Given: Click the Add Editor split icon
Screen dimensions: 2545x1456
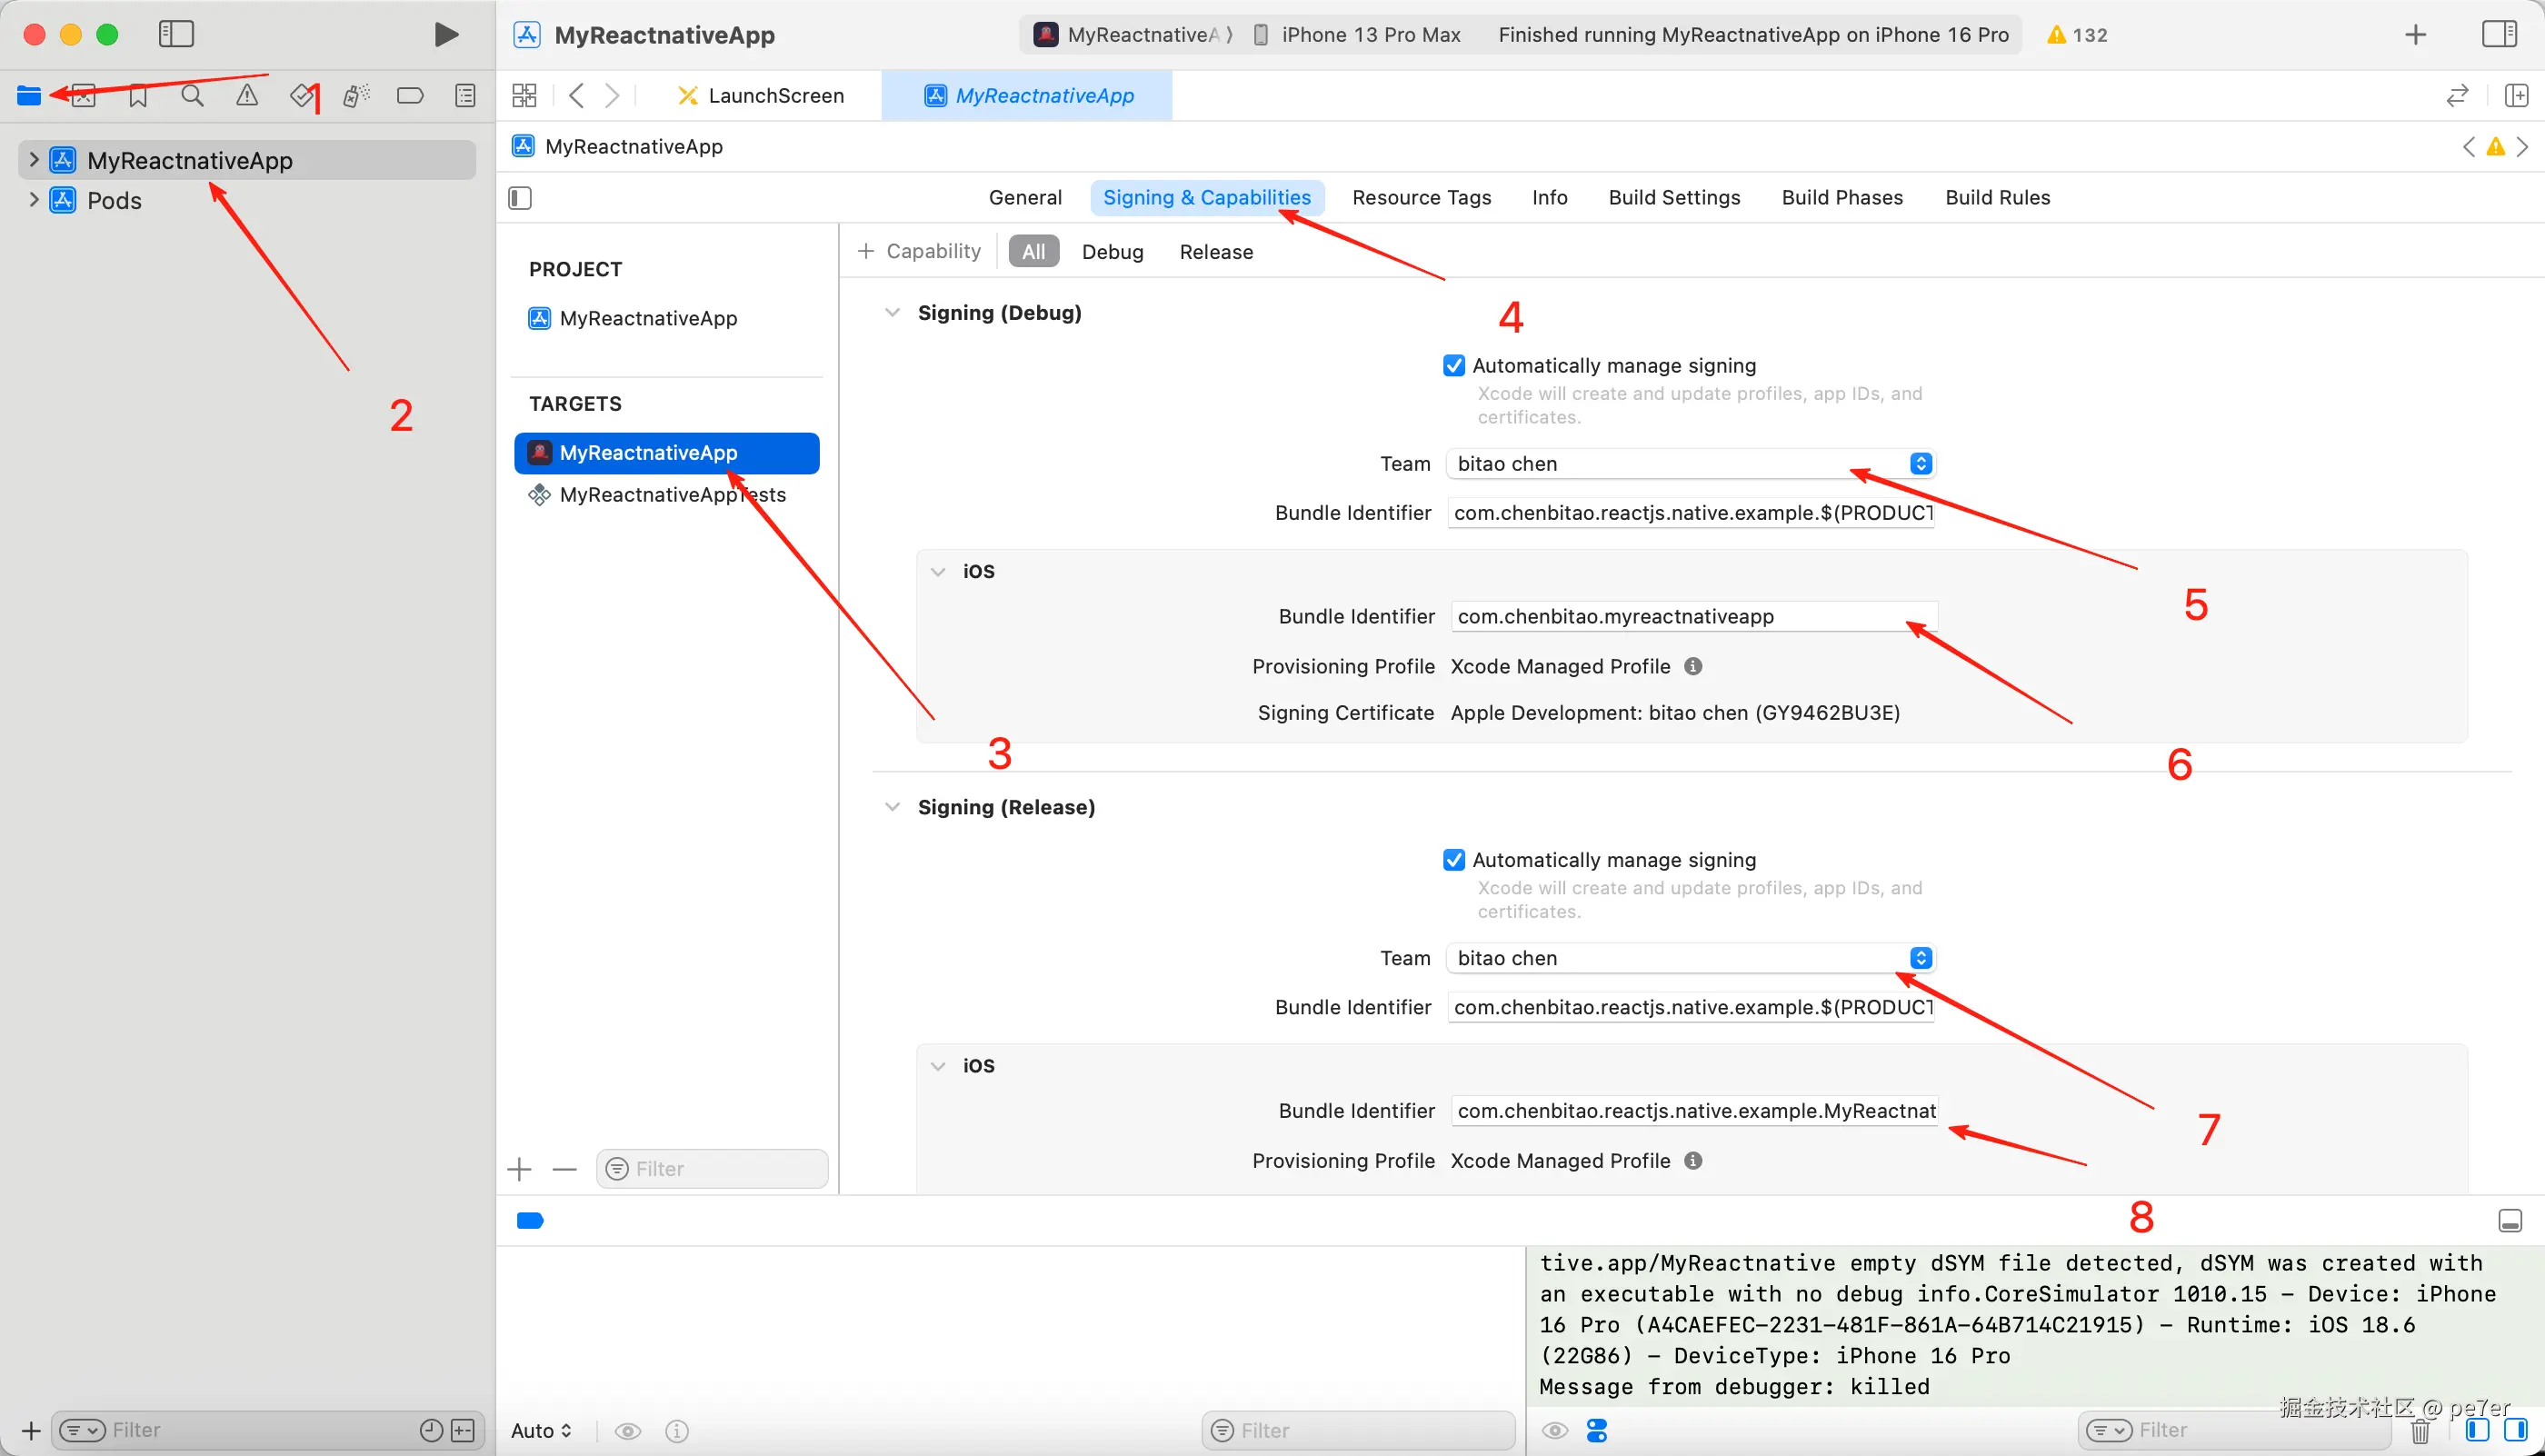Looking at the screenshot, I should [x=2516, y=96].
